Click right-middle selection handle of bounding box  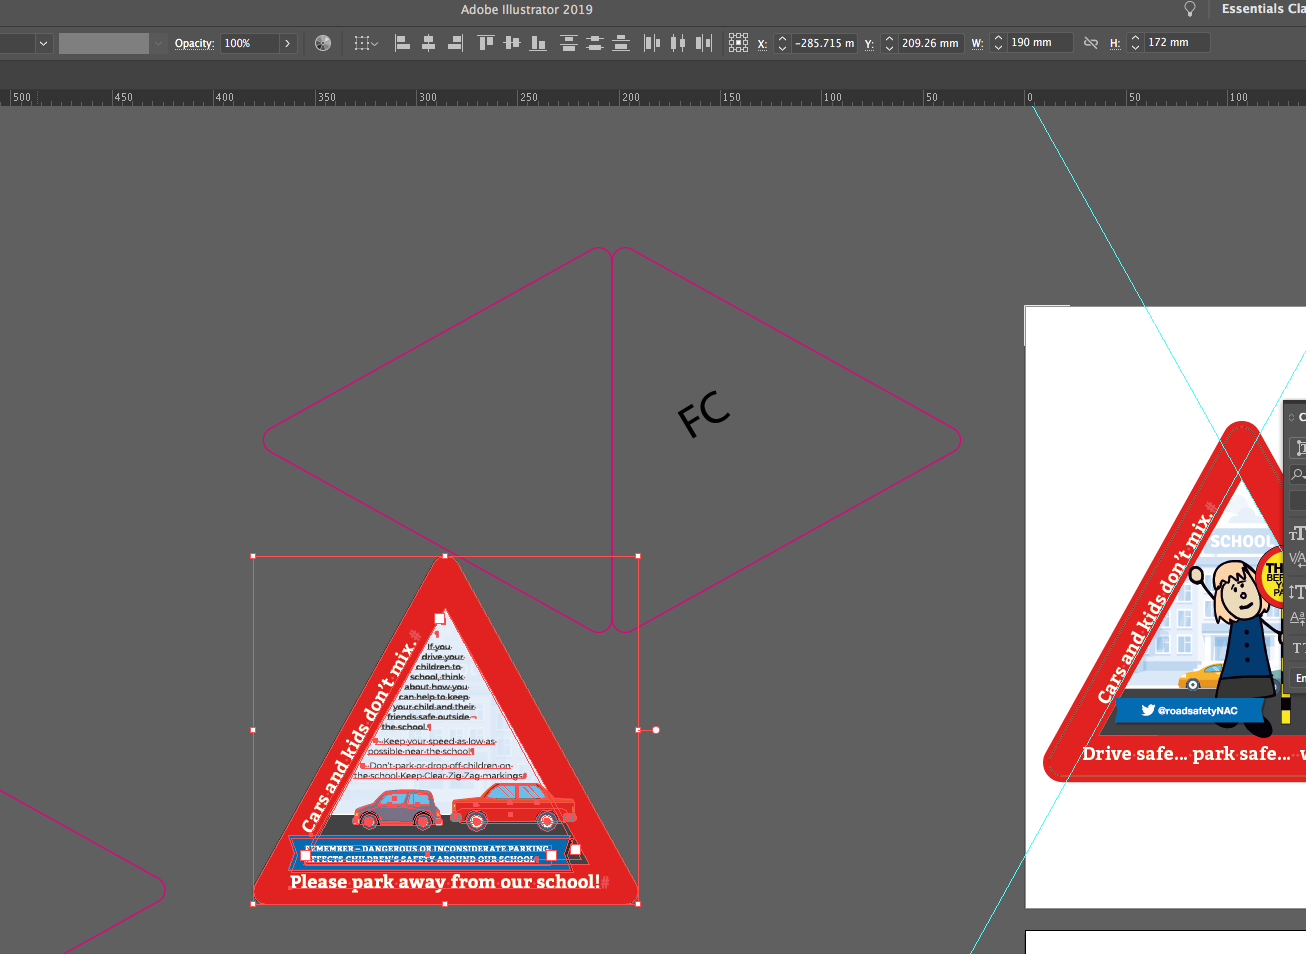tap(638, 730)
